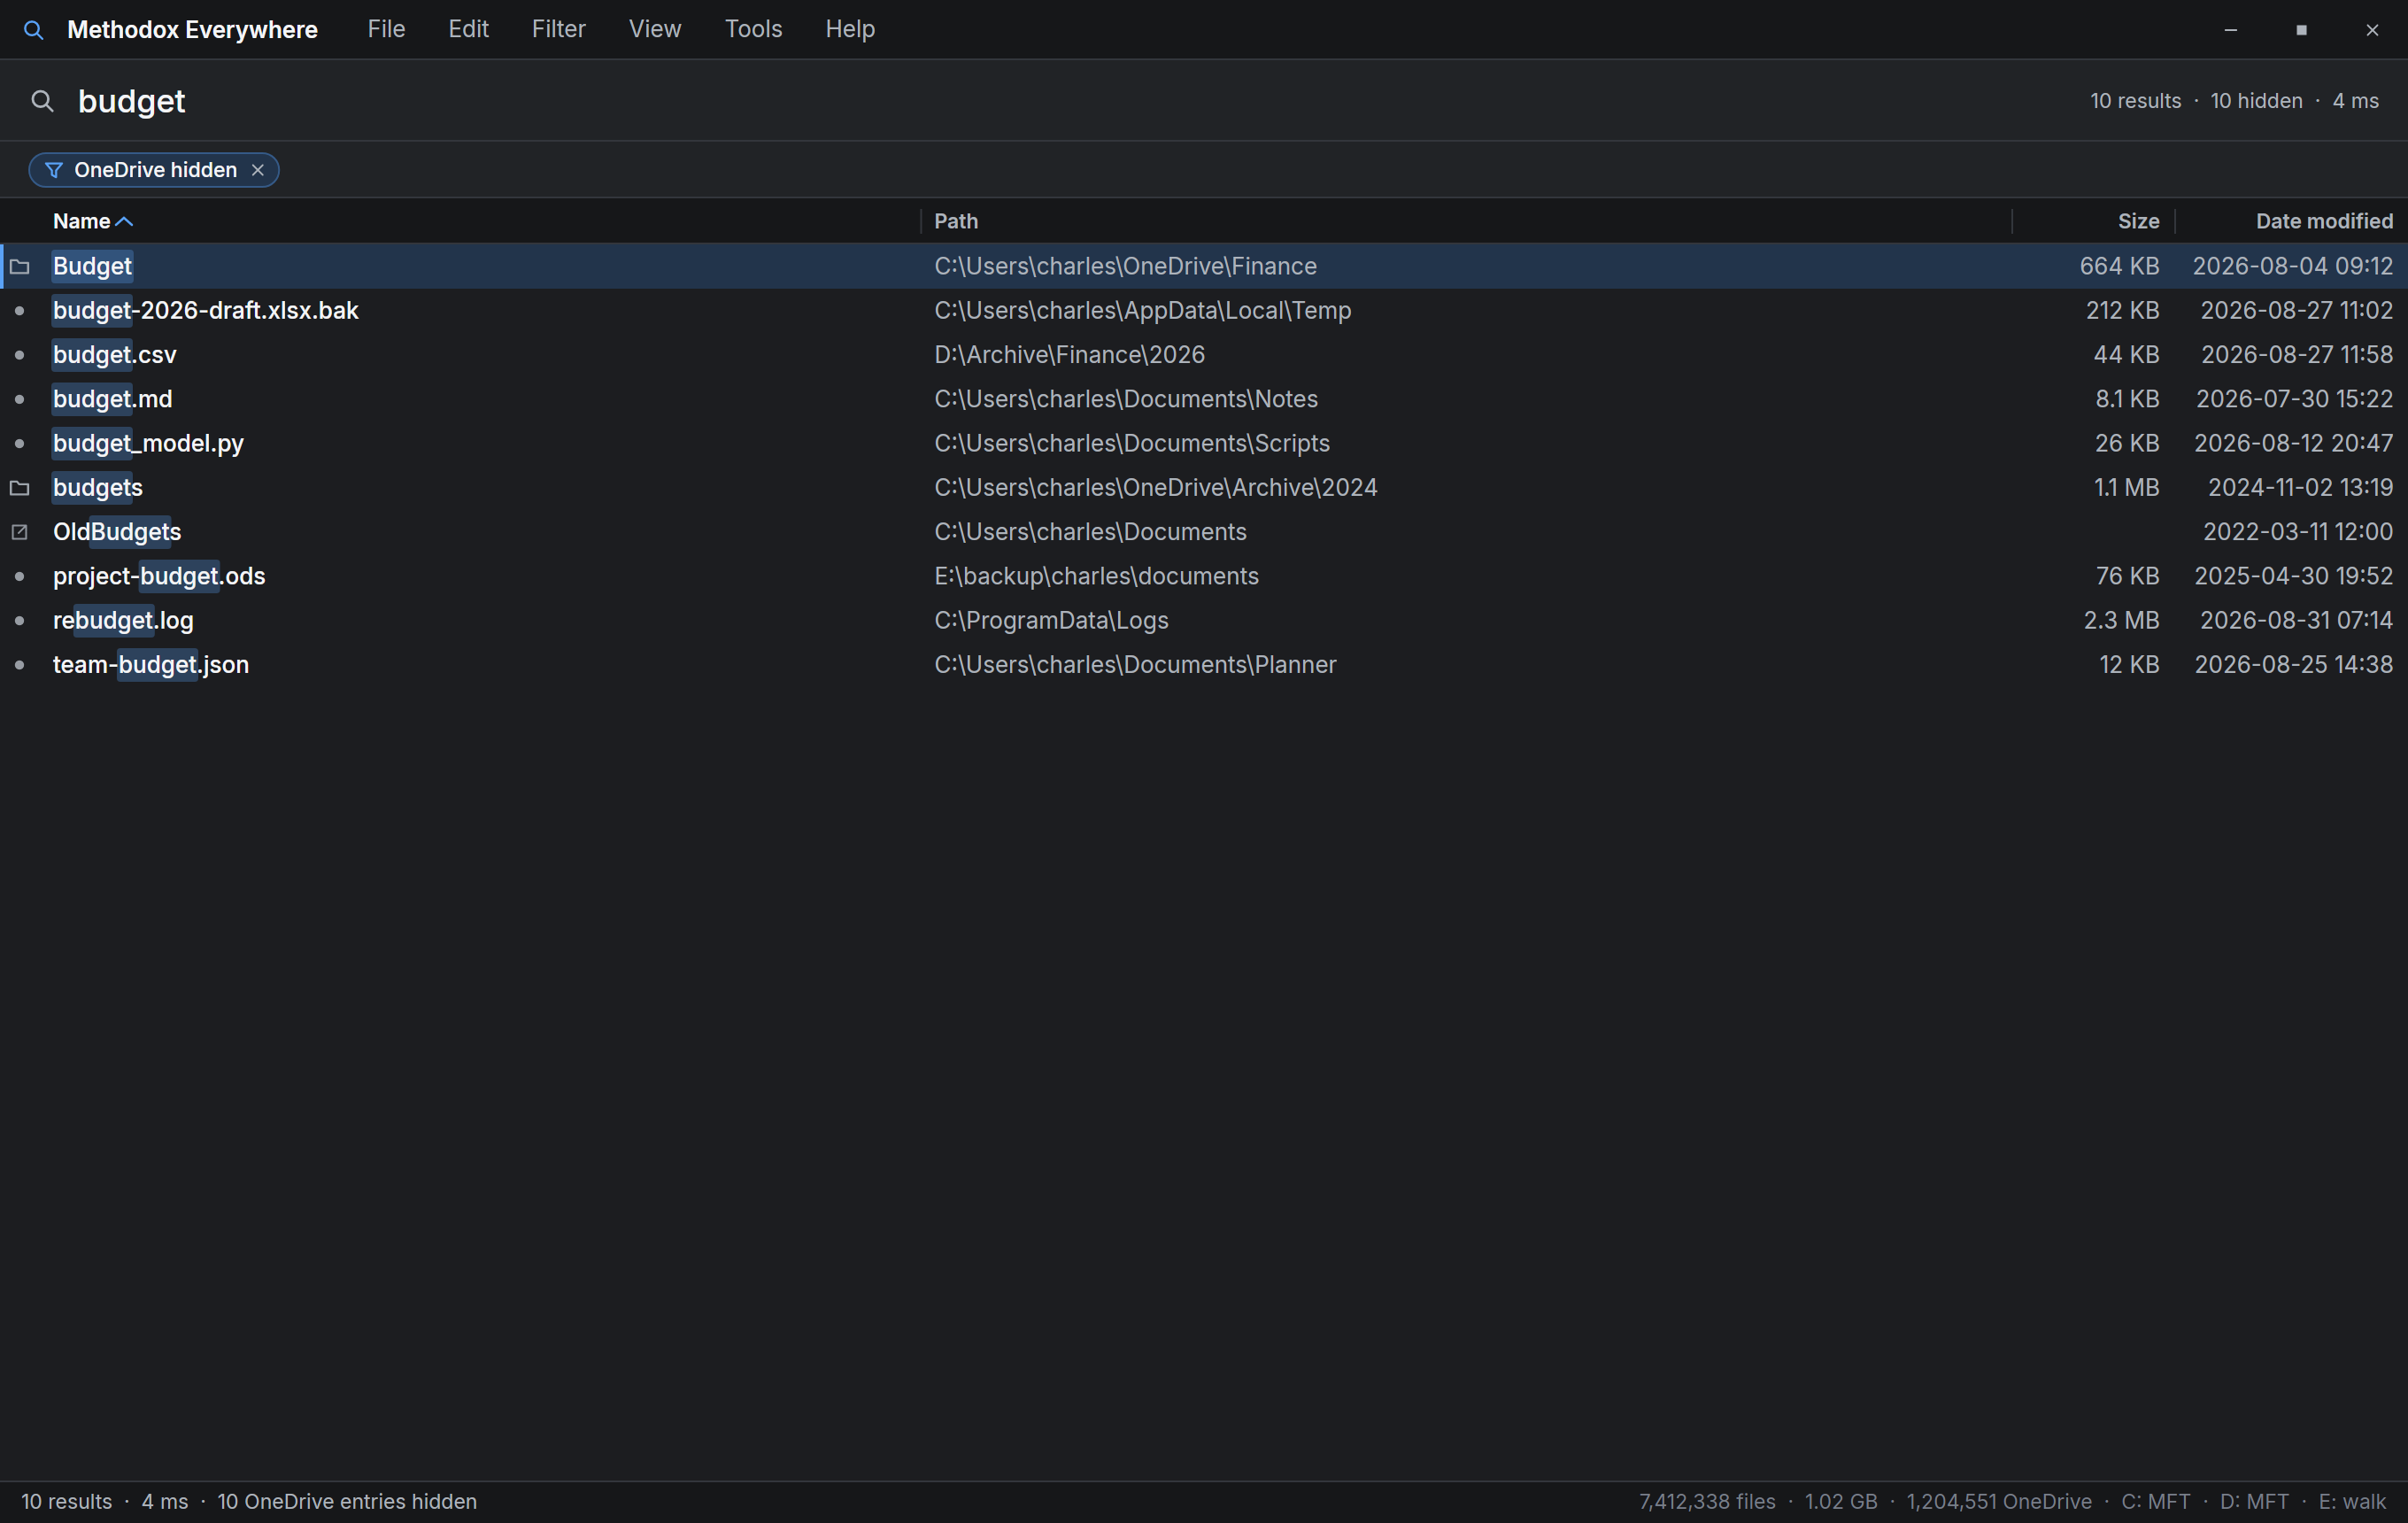Screen dimensions: 2408x1523
Task: Click status bar text 10 OneDrive entries hidden
Action: pos(347,1502)
